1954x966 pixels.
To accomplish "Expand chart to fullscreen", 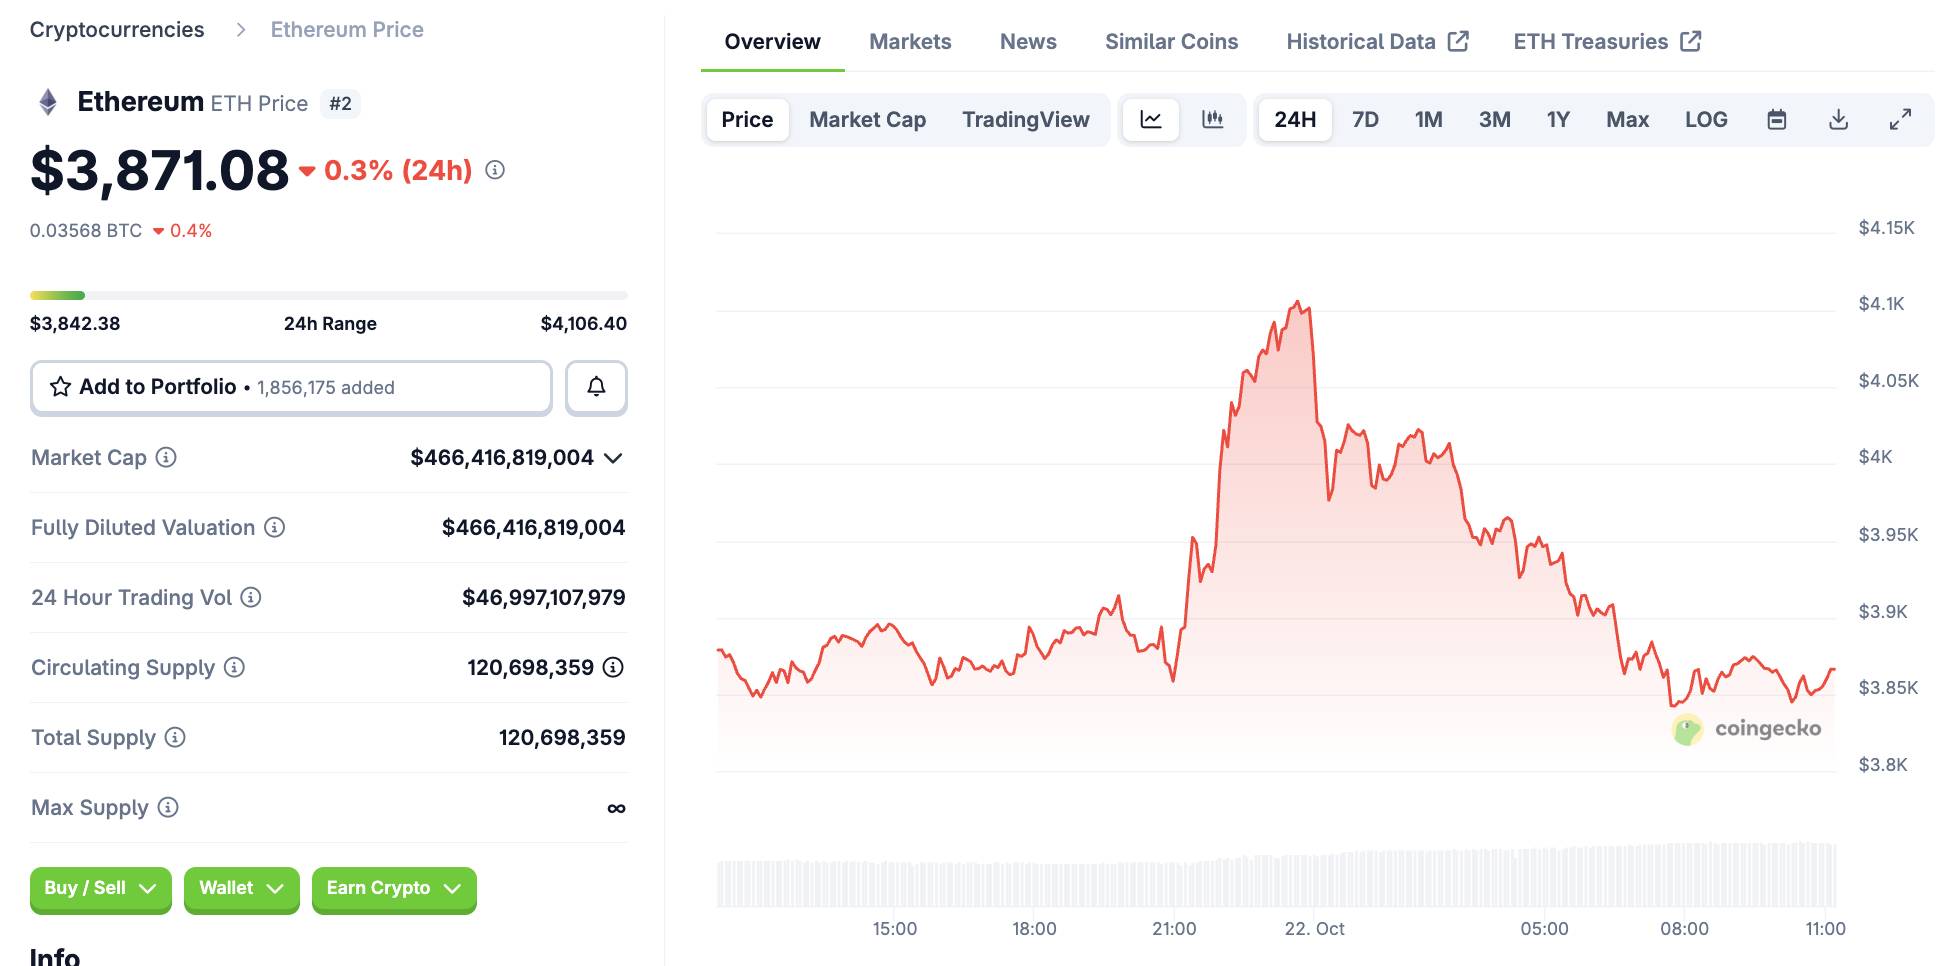I will tap(1900, 120).
